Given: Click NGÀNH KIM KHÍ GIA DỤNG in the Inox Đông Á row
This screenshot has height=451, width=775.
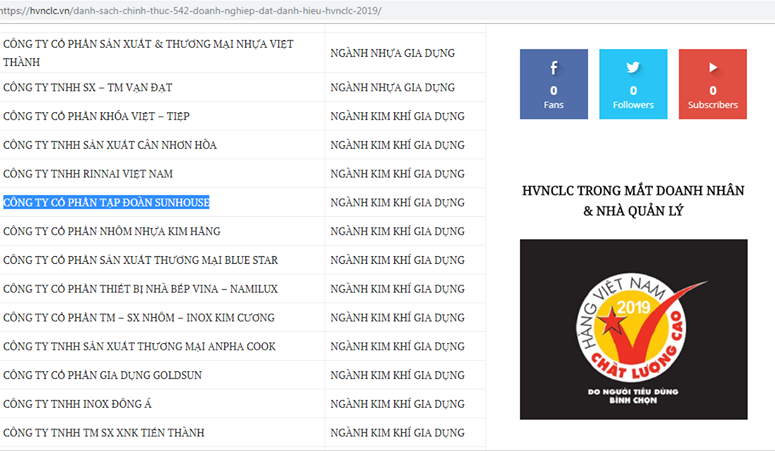Looking at the screenshot, I should pyautogui.click(x=397, y=404).
